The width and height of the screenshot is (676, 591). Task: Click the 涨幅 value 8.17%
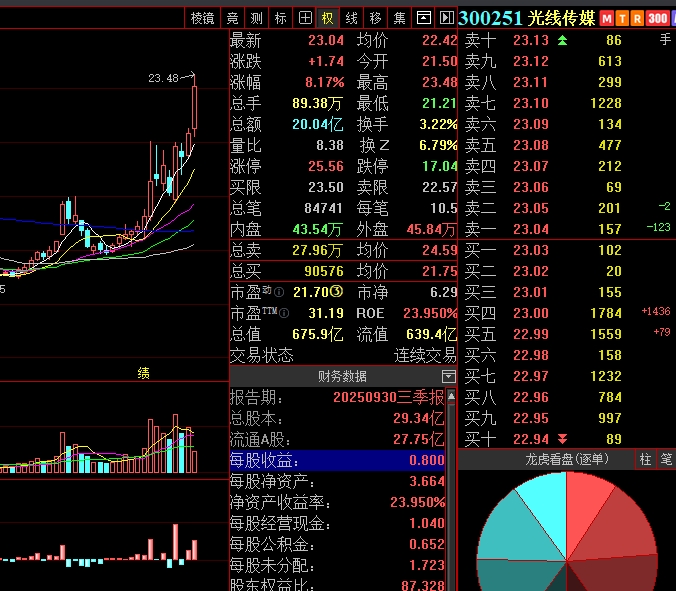pos(325,82)
